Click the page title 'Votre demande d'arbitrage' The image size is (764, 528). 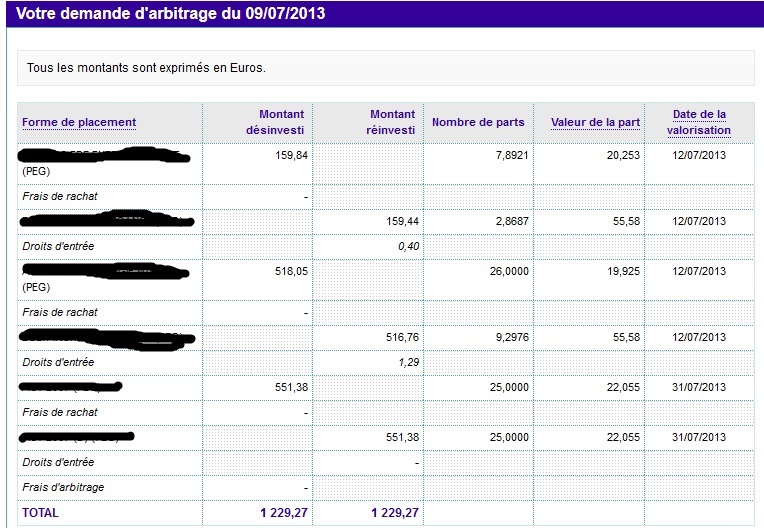coord(171,14)
